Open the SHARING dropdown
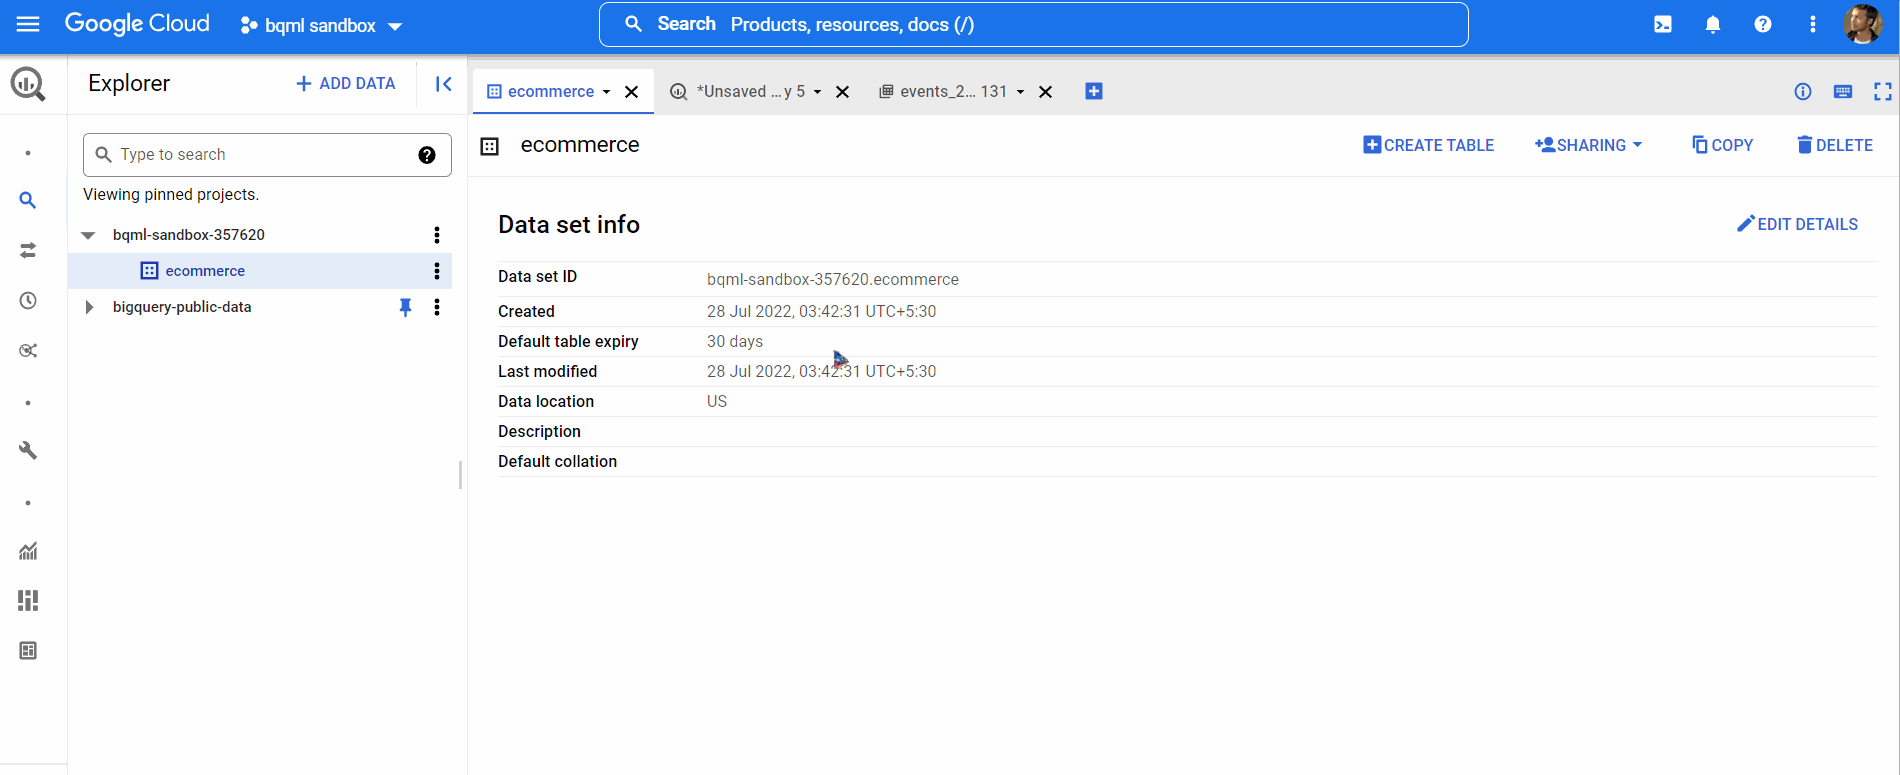The height and width of the screenshot is (775, 1900). pos(1589,145)
